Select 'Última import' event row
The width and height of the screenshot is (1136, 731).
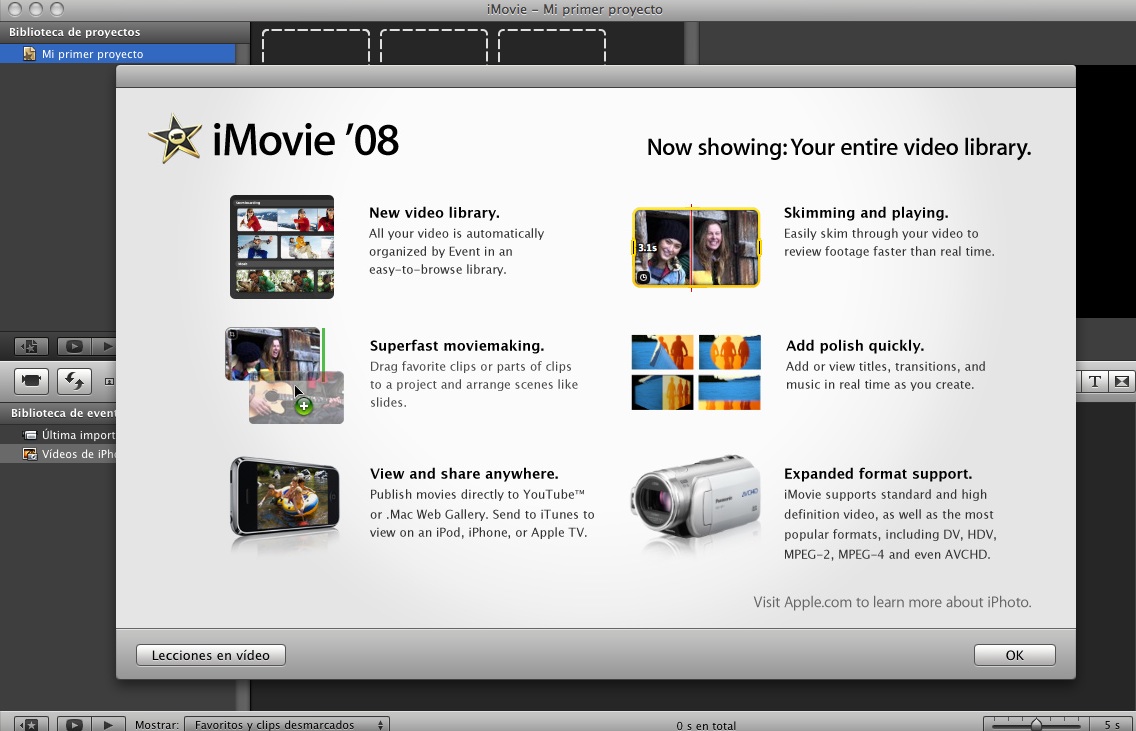point(58,435)
